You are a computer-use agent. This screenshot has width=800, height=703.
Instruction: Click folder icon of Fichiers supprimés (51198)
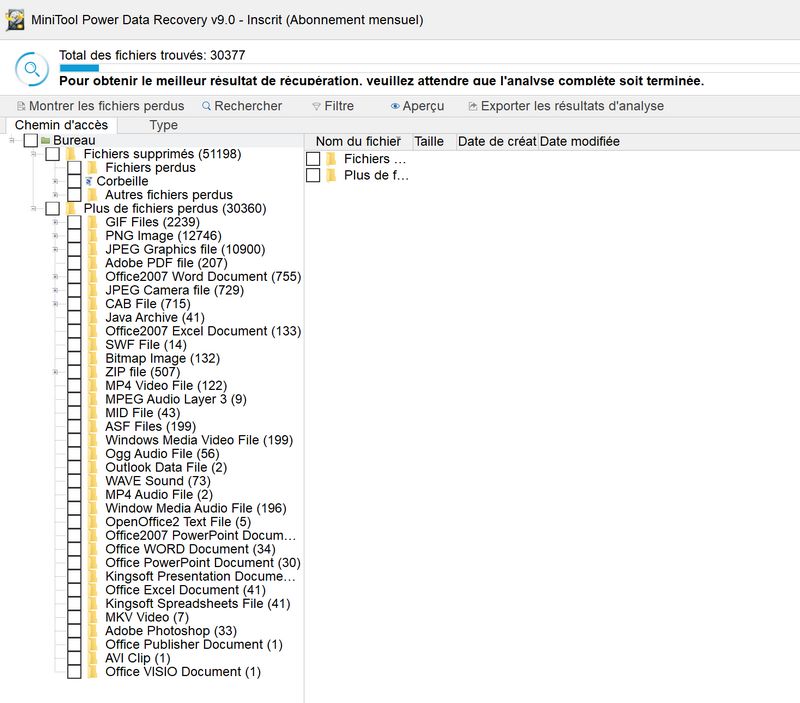[x=71, y=154]
